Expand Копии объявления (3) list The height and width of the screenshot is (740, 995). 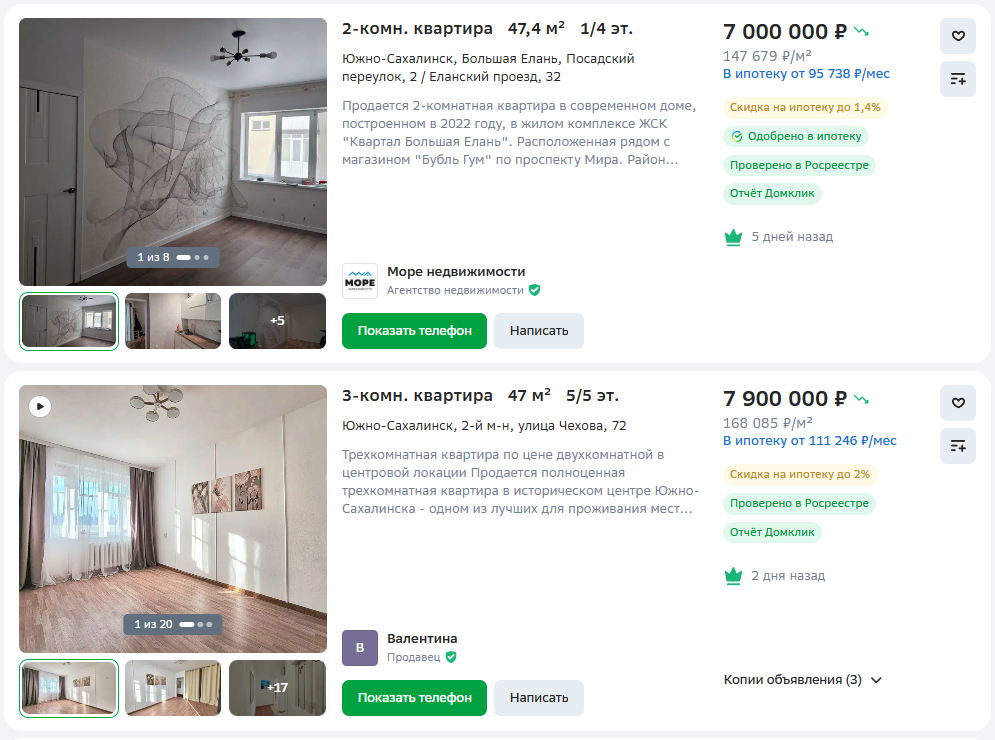point(803,680)
